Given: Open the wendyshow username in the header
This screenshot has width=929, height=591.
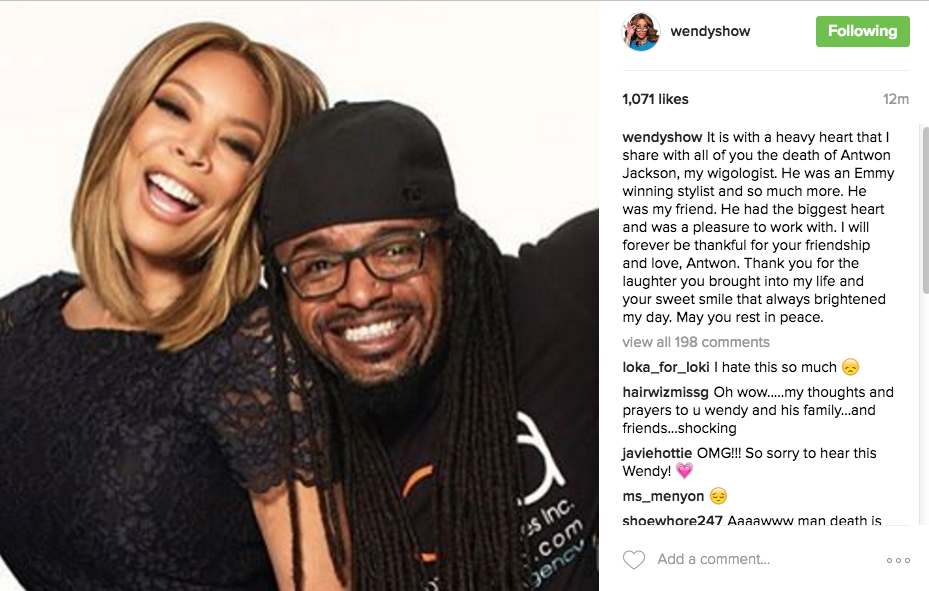Looking at the screenshot, I should (x=710, y=31).
